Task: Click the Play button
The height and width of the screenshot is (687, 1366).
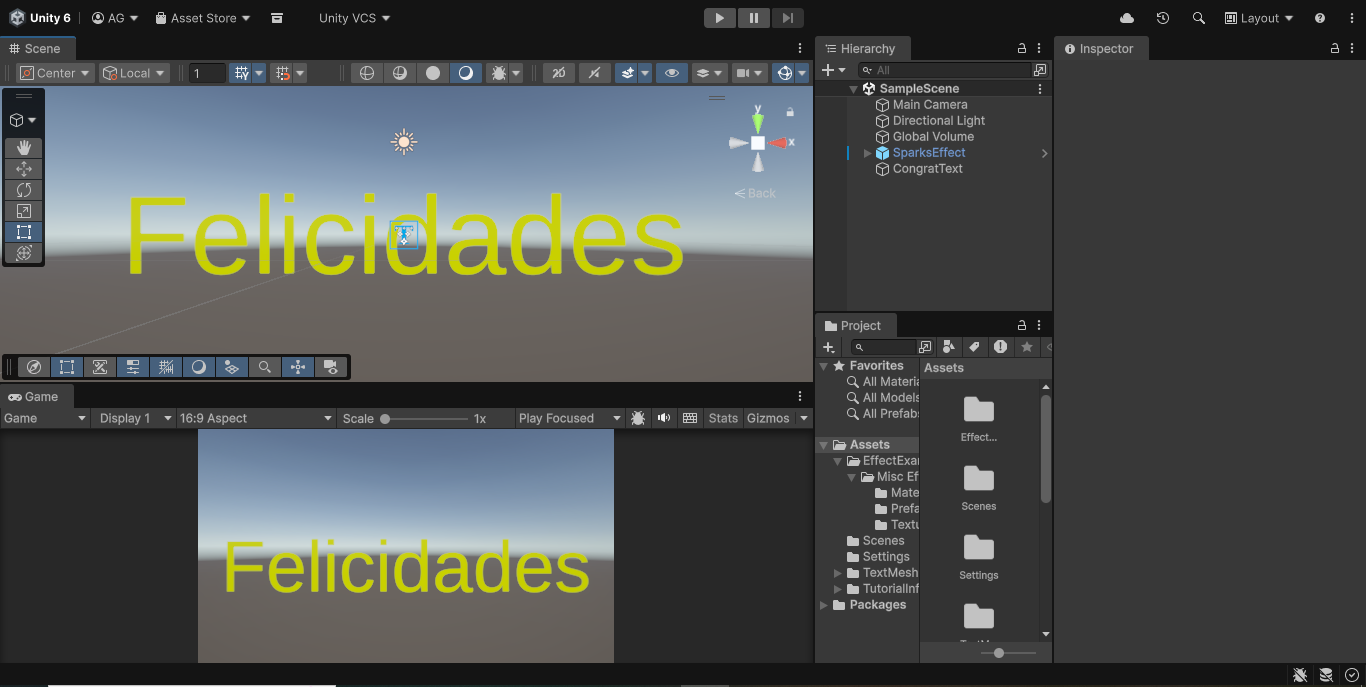Action: pos(719,18)
